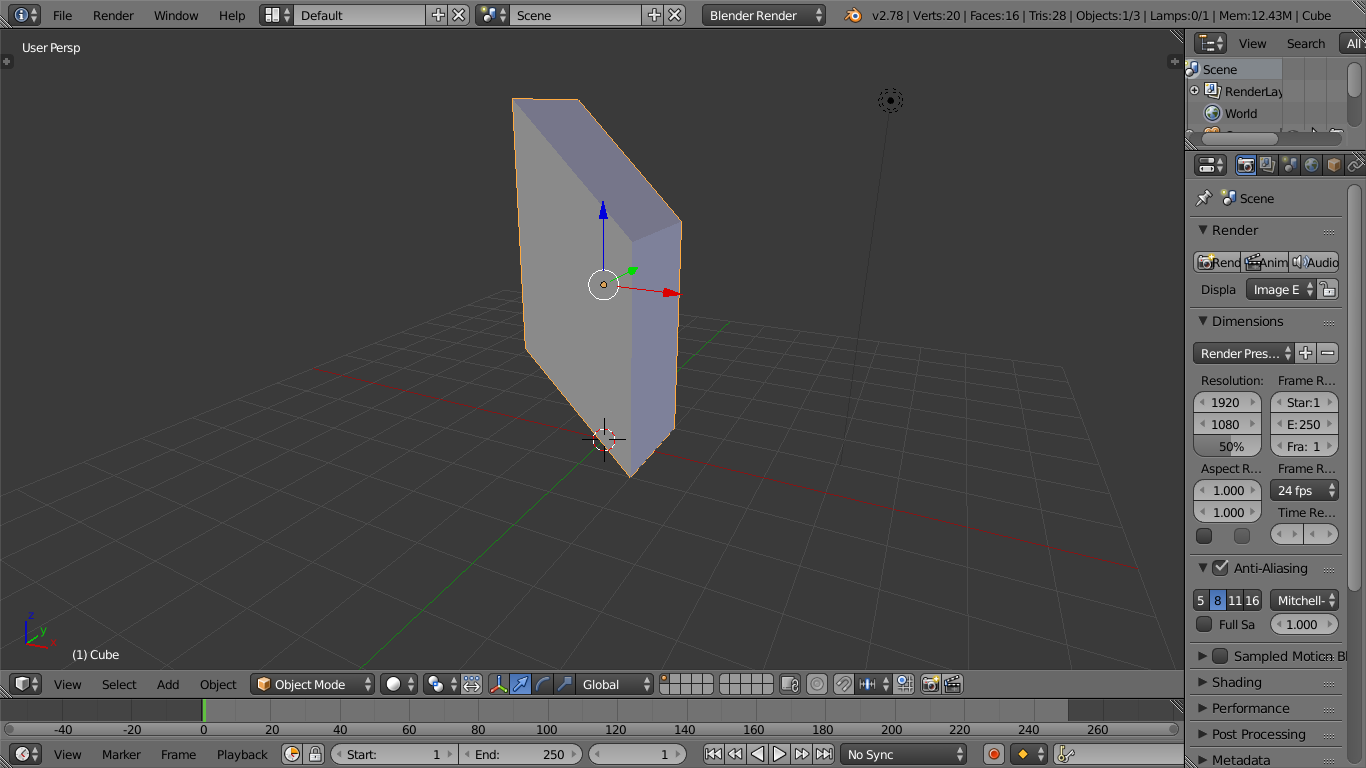
Task: Jump to frame start with rewind playback control
Action: [x=713, y=754]
